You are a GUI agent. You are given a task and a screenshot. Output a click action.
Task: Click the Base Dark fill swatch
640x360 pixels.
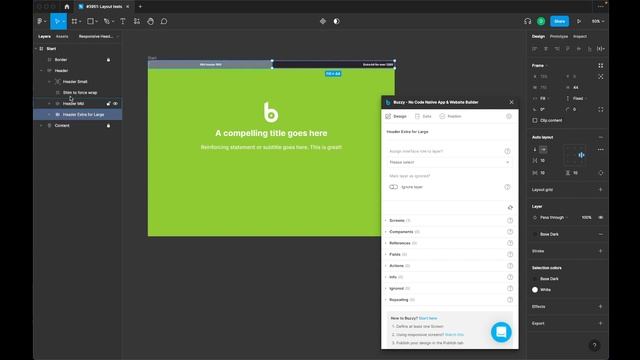535,234
